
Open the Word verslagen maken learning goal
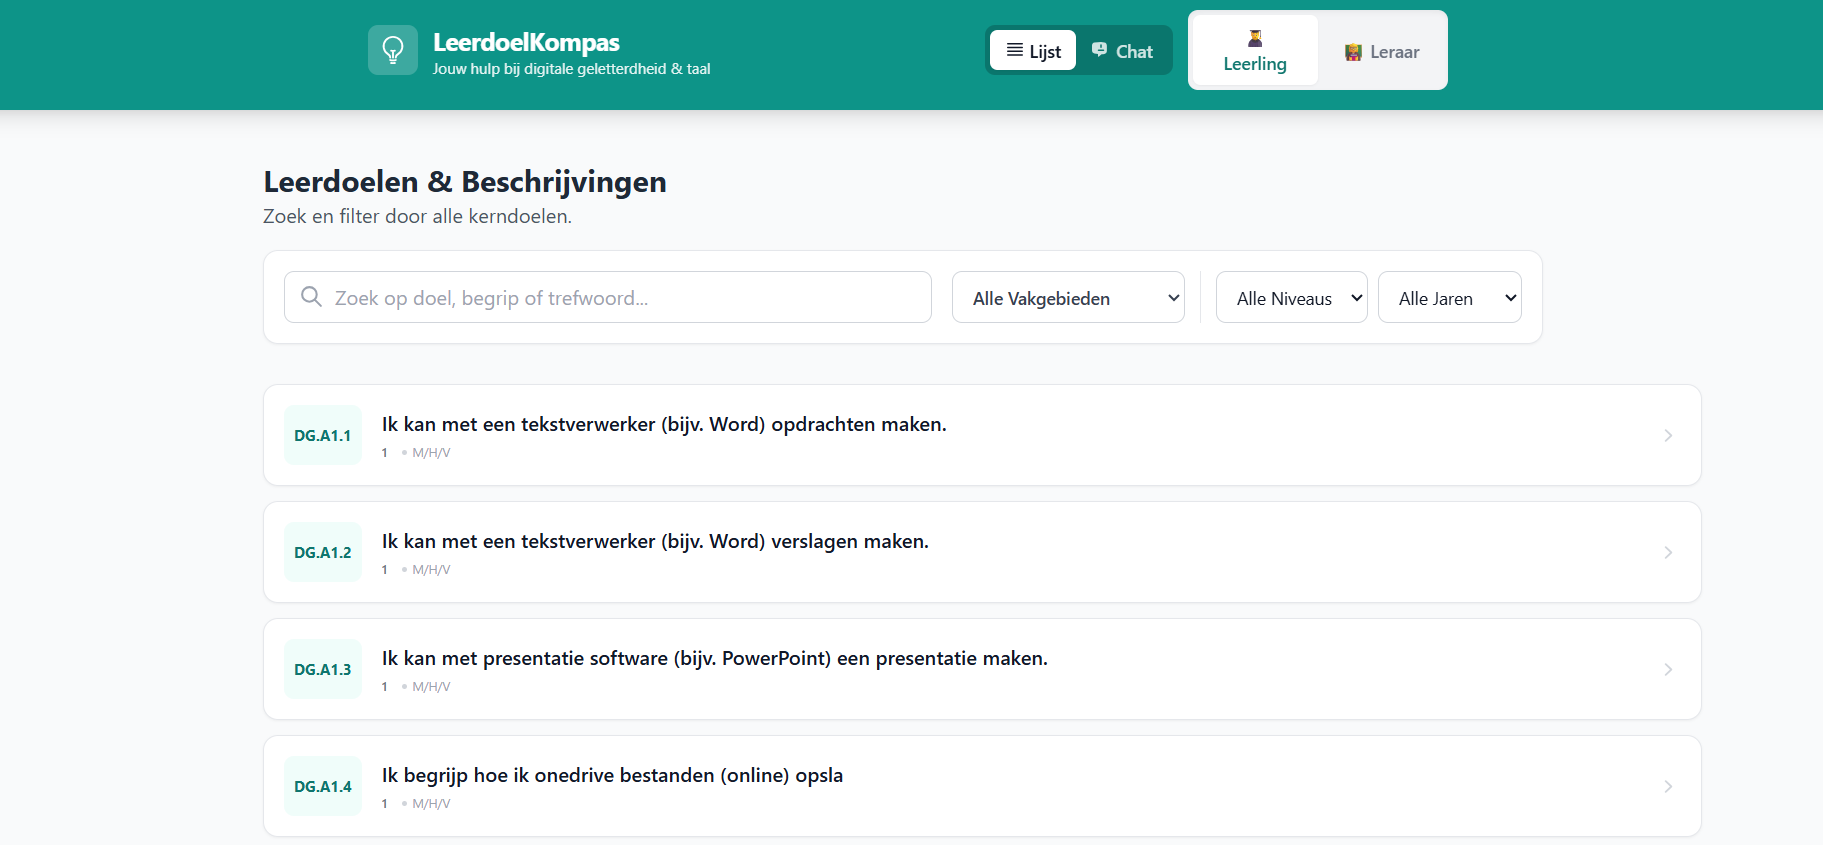tap(655, 542)
